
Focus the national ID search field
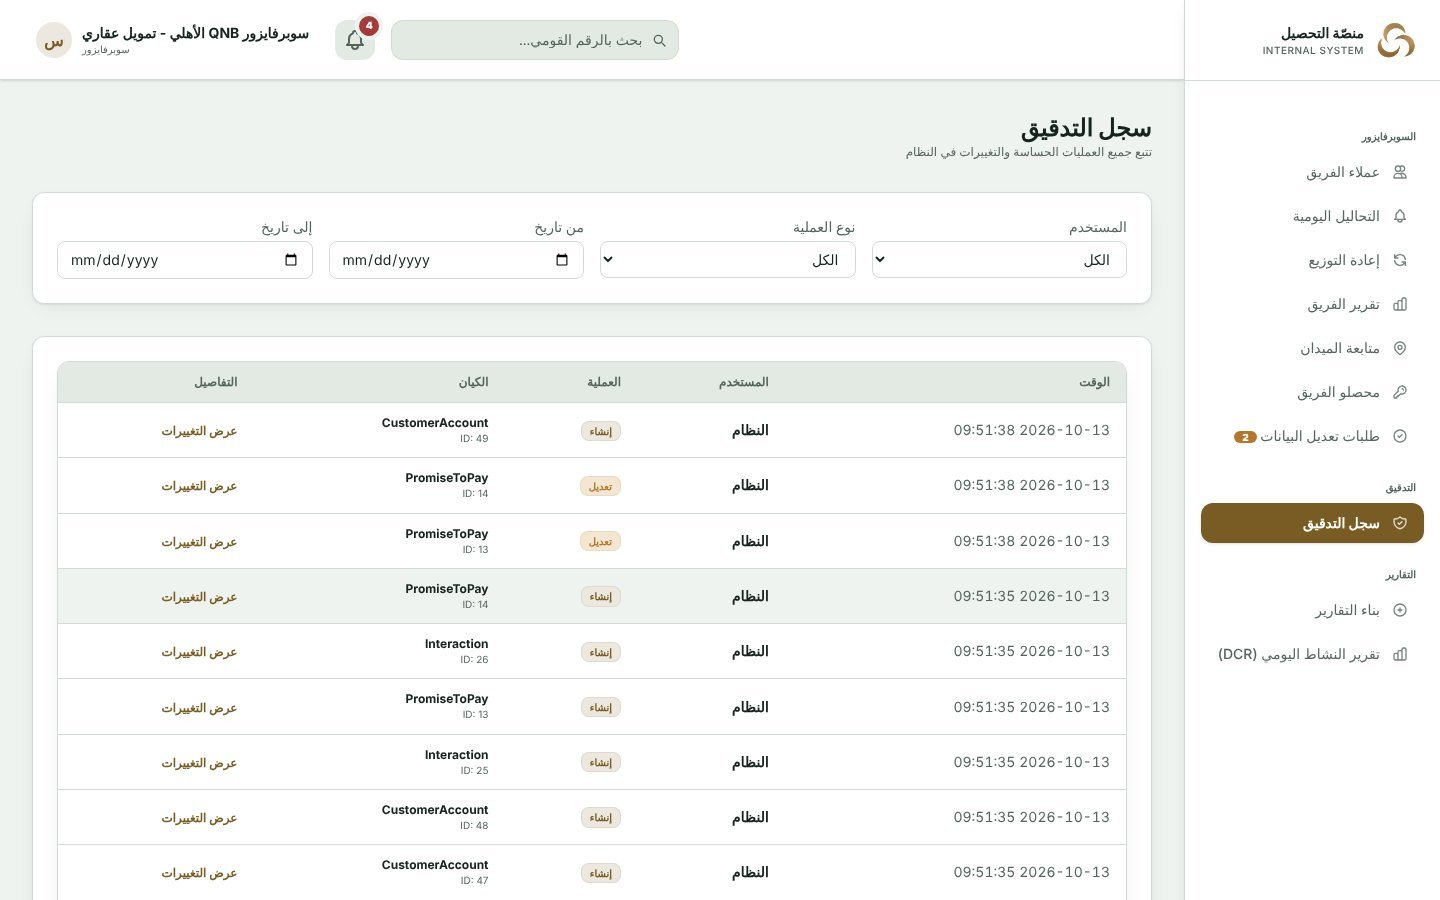535,40
